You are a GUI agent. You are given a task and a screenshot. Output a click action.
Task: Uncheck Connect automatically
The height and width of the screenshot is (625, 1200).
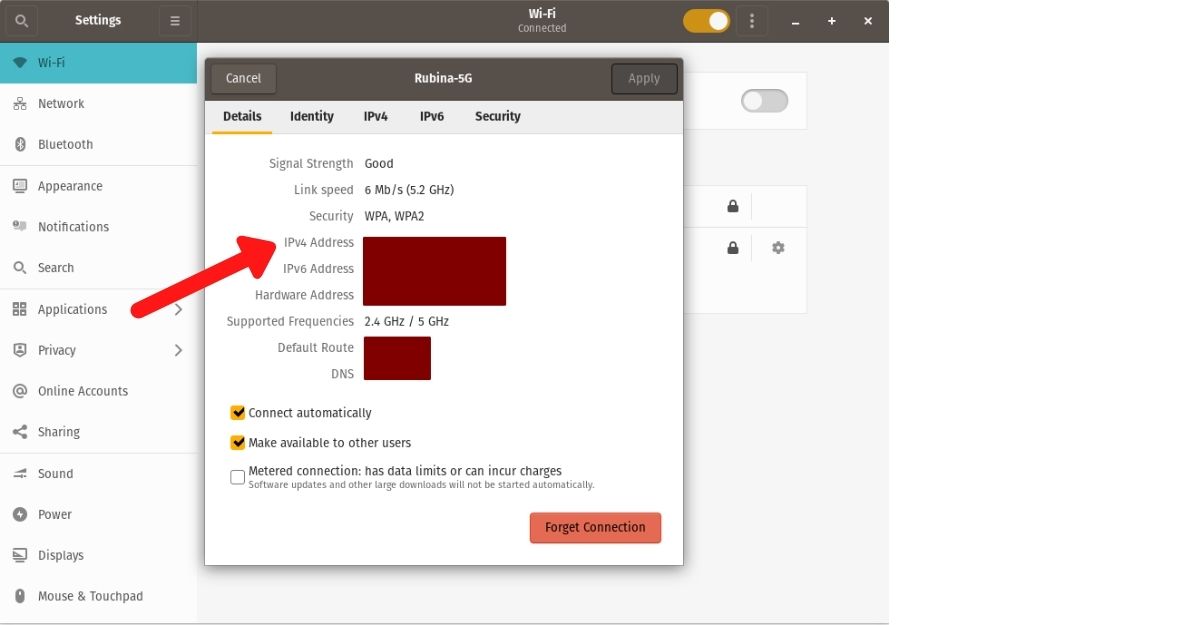click(x=238, y=413)
